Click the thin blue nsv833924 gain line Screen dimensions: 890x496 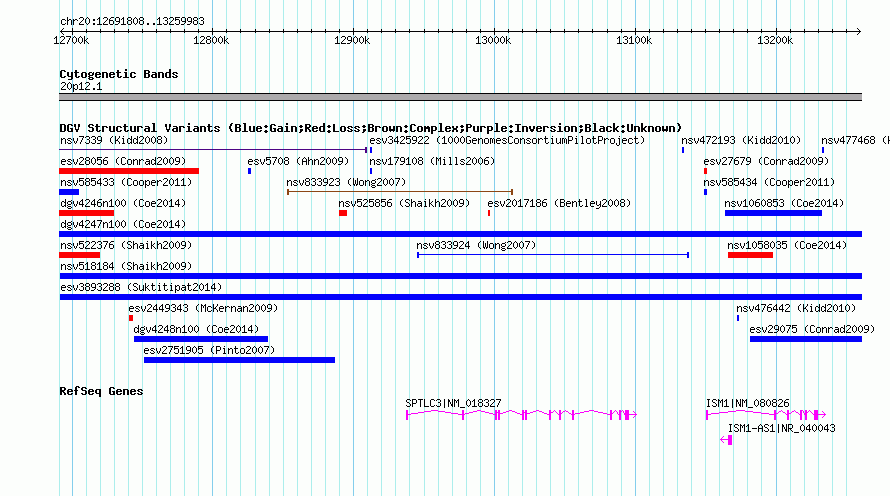pos(553,255)
